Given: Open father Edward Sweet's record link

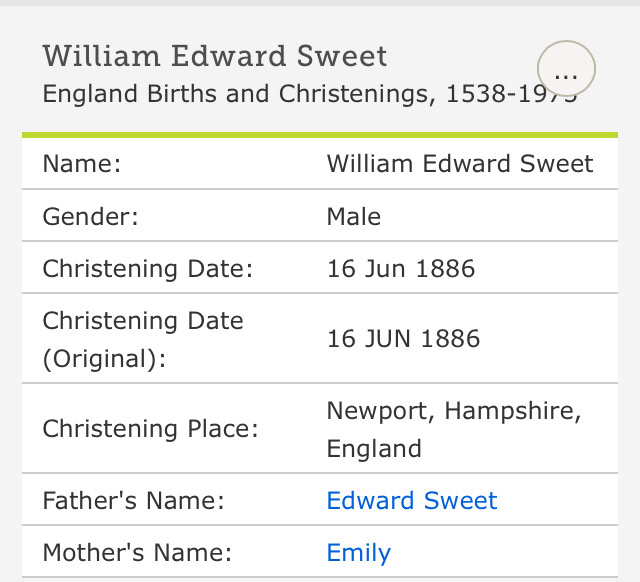Looking at the screenshot, I should [x=412, y=500].
